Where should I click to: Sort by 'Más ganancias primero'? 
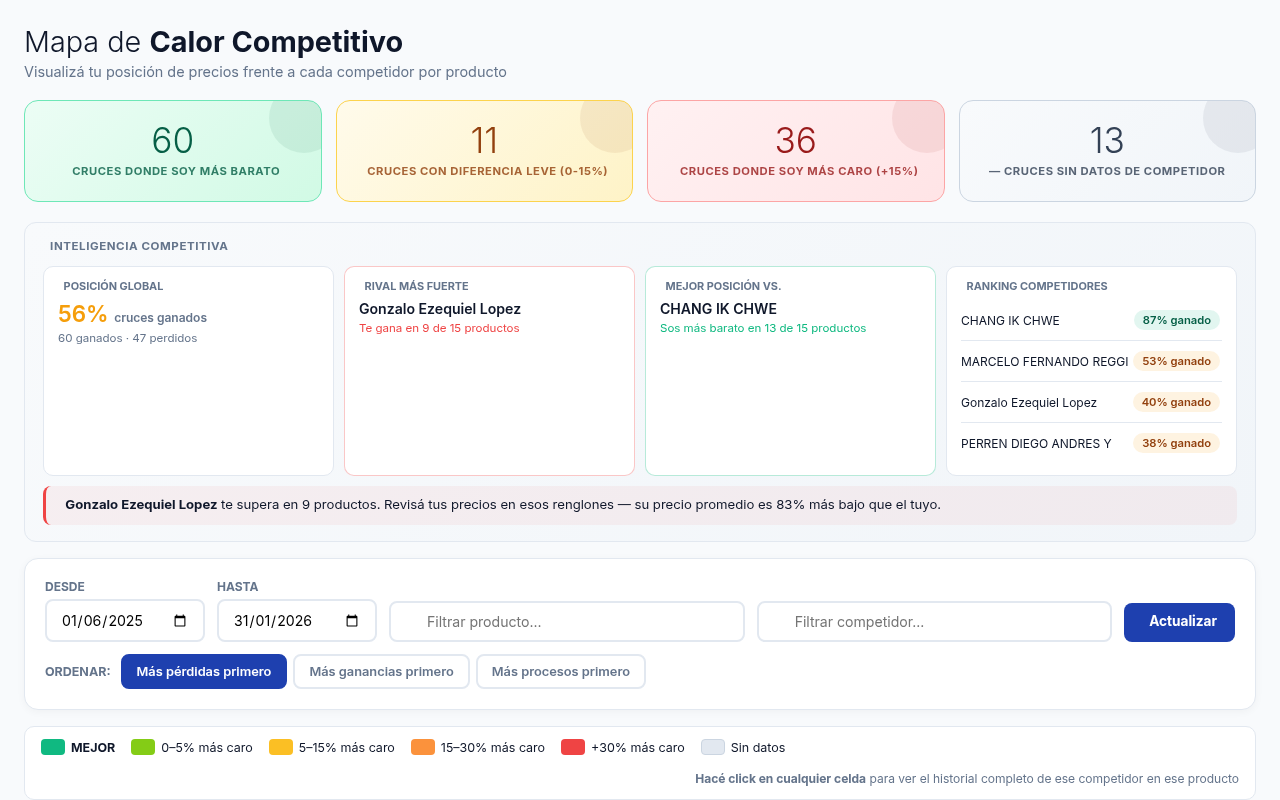pyautogui.click(x=381, y=672)
